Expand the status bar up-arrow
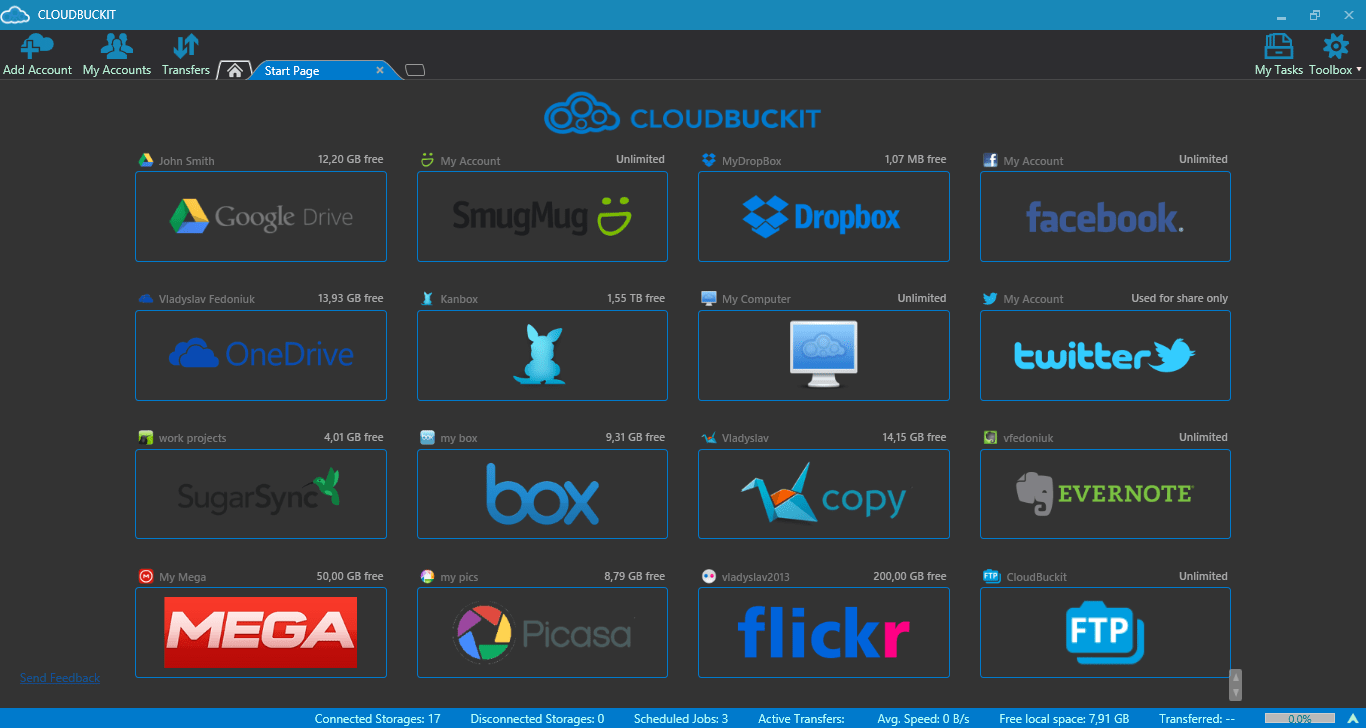 1352,718
